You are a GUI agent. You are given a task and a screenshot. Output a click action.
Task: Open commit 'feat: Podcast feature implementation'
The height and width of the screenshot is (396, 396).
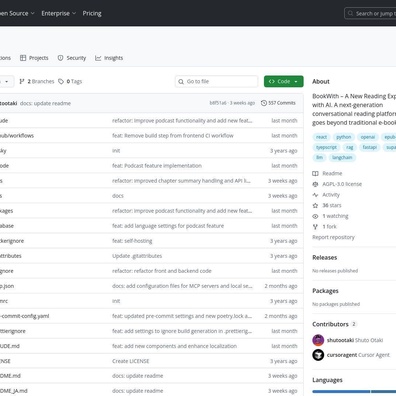tap(157, 166)
